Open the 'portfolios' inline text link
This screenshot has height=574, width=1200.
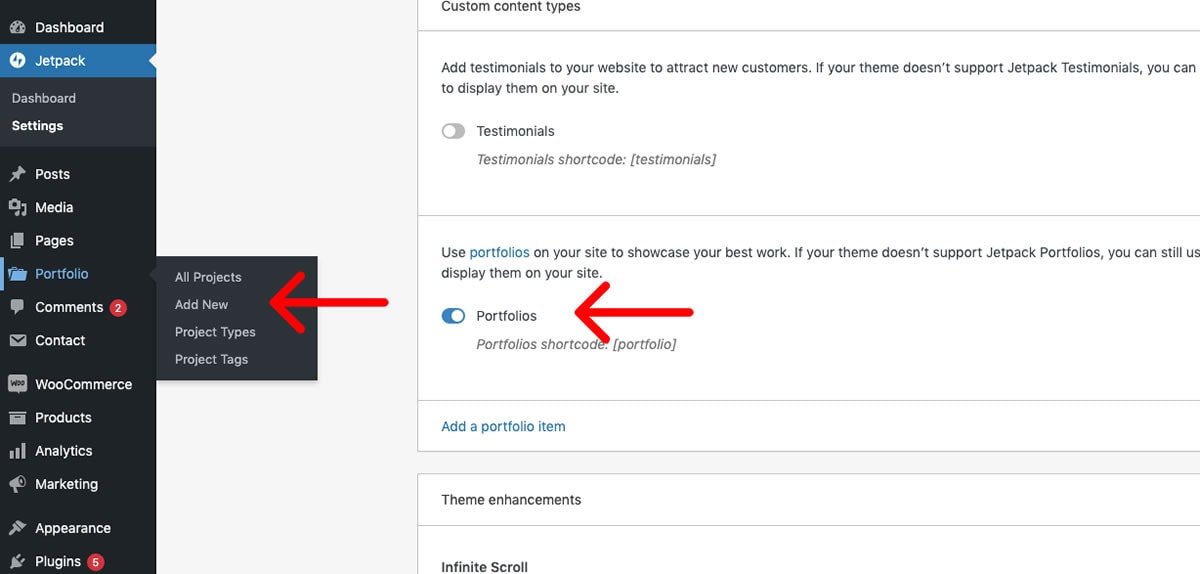point(499,253)
